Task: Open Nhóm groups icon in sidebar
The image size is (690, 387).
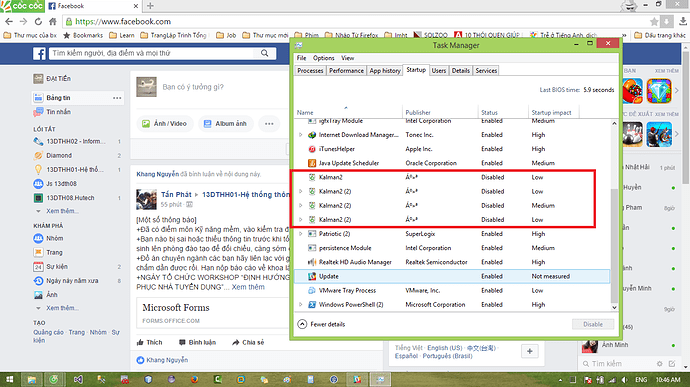Action: click(38, 238)
